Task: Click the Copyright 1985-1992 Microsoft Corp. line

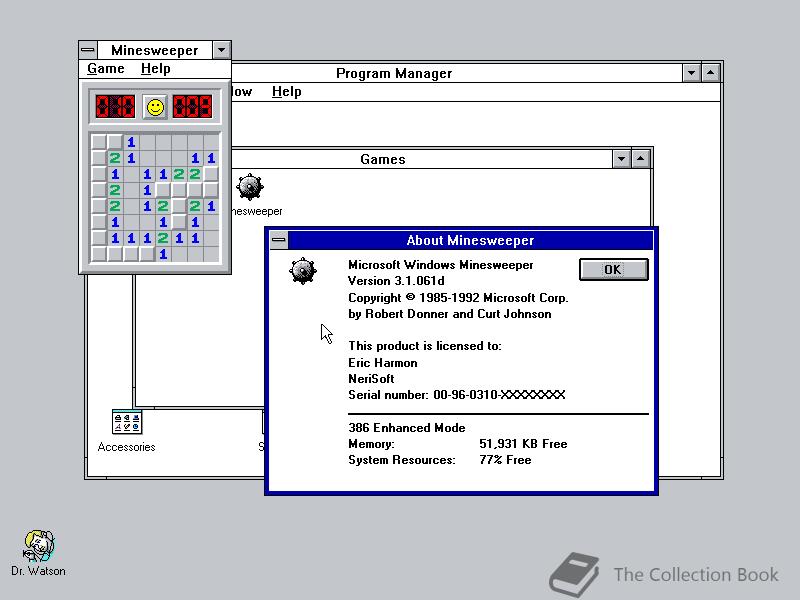Action: coord(458,297)
